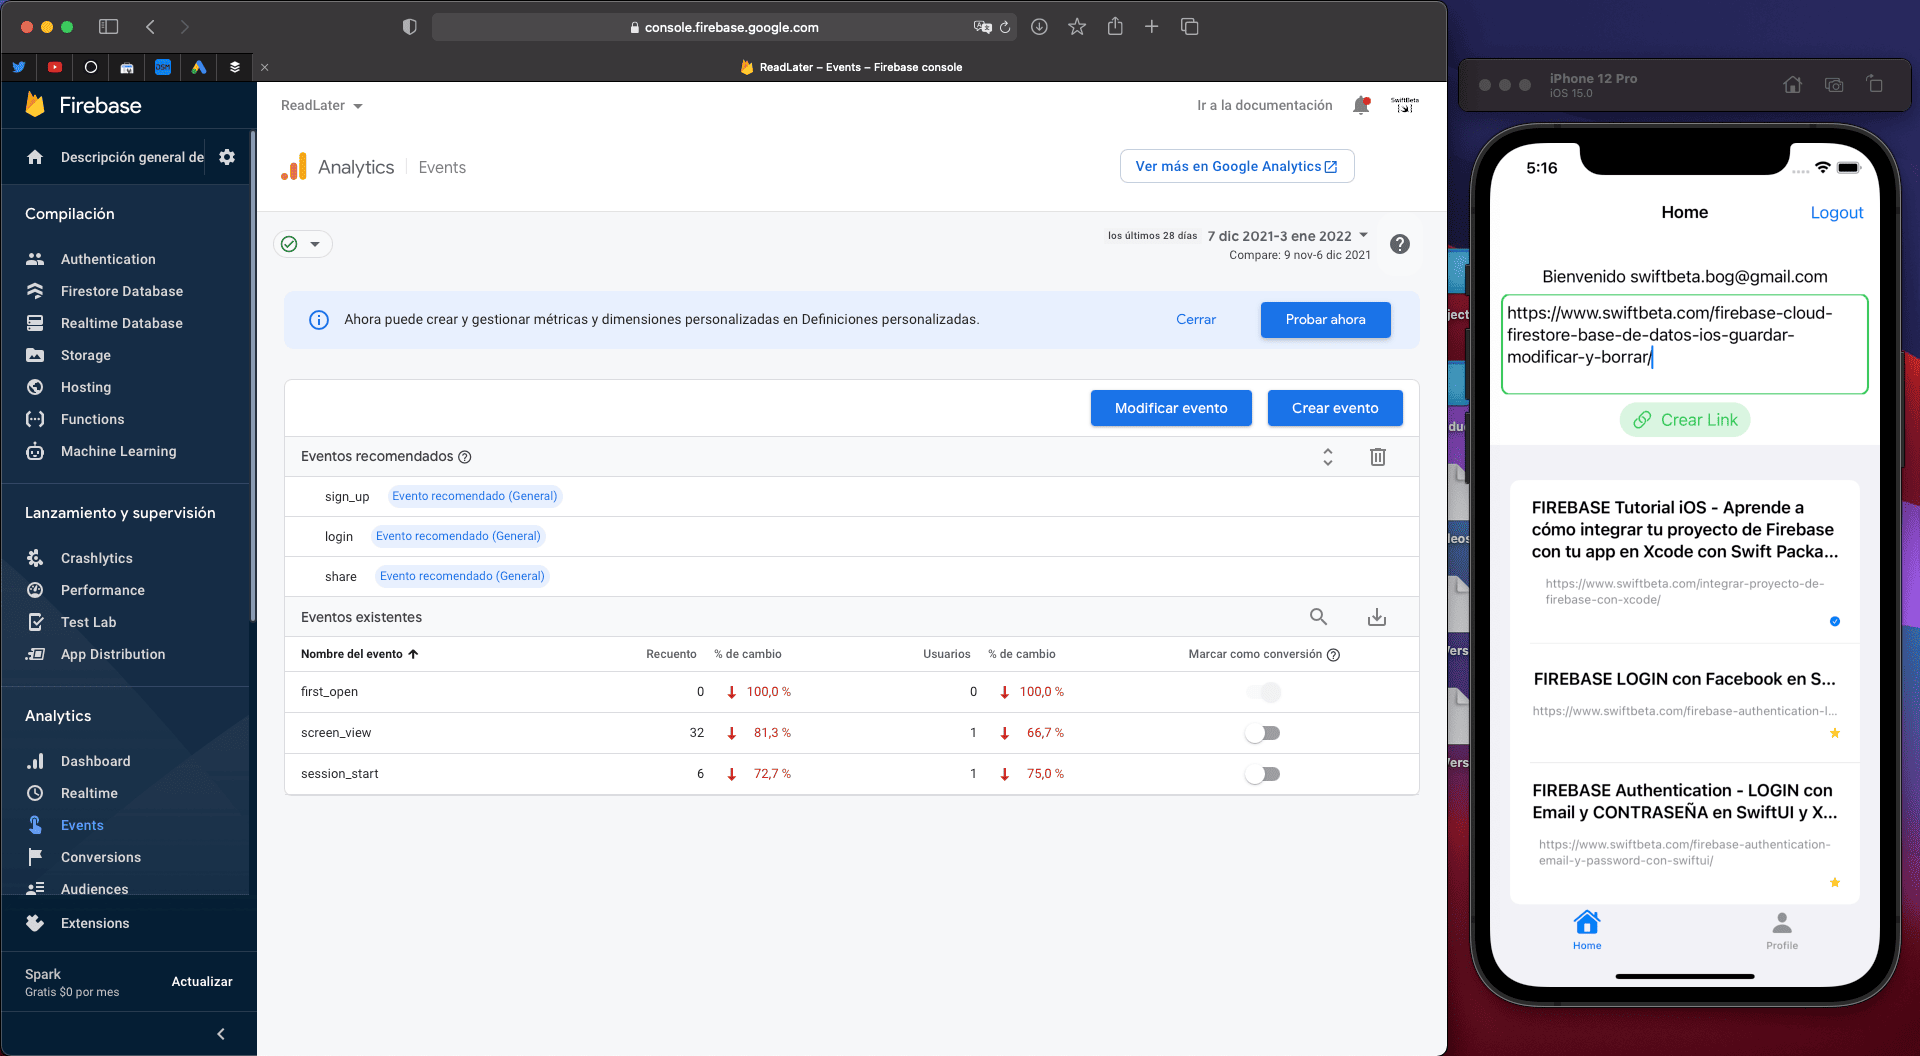Switch to Profile tab in simulator
Image resolution: width=1920 pixels, height=1056 pixels.
(x=1782, y=930)
